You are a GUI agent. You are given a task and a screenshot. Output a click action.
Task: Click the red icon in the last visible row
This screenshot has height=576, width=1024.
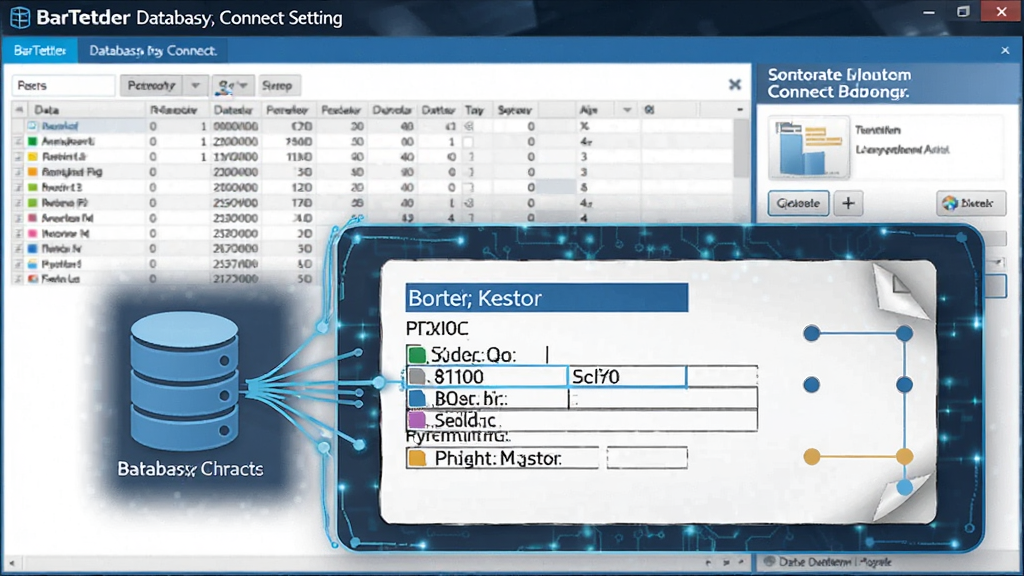coord(32,279)
